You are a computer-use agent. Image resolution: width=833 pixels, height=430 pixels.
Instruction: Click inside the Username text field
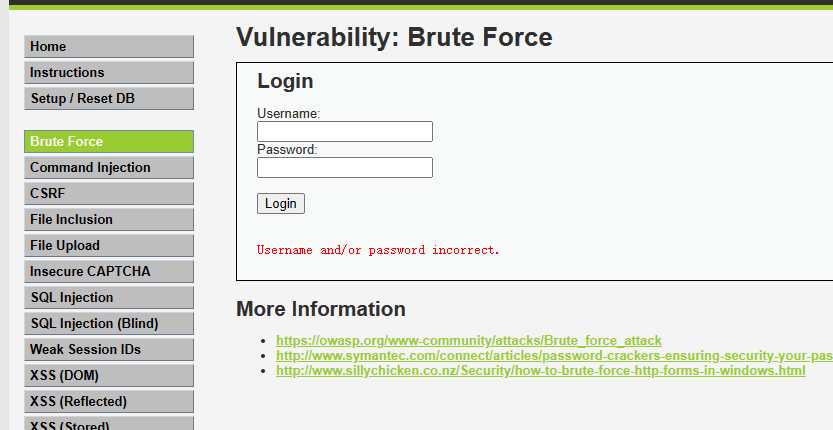pyautogui.click(x=344, y=132)
